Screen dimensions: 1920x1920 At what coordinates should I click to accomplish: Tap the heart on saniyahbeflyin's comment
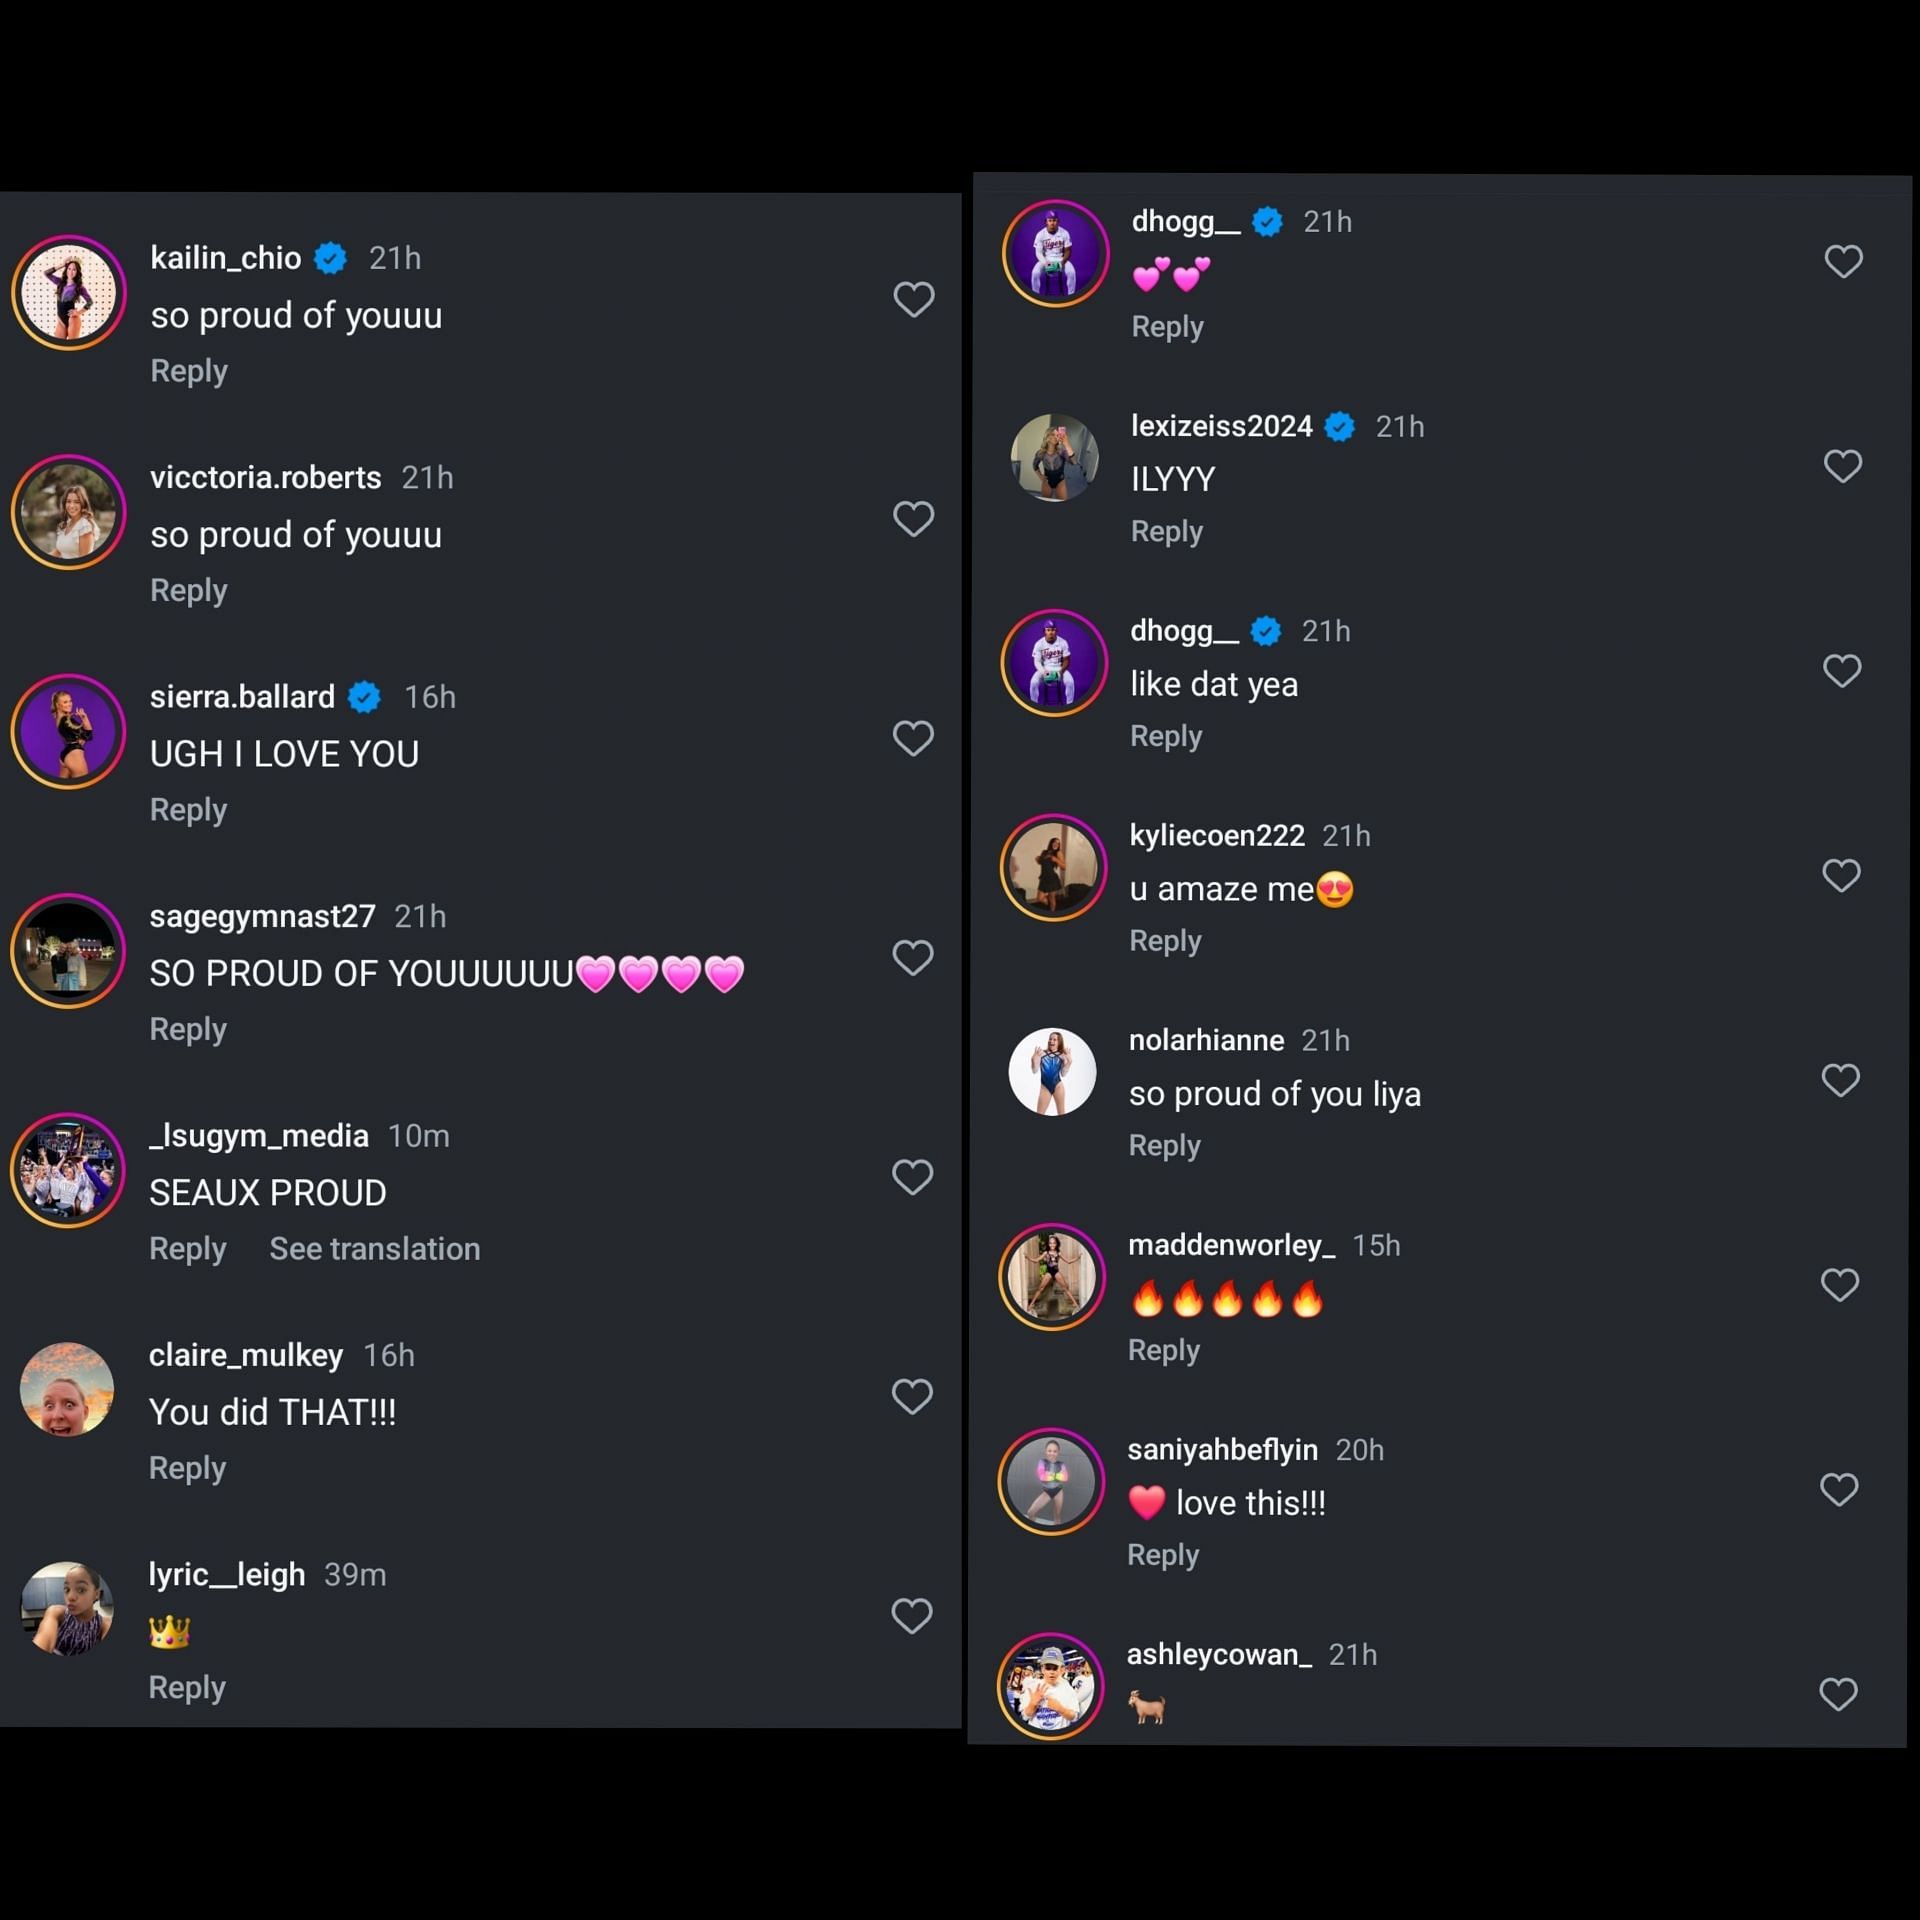point(1839,1489)
